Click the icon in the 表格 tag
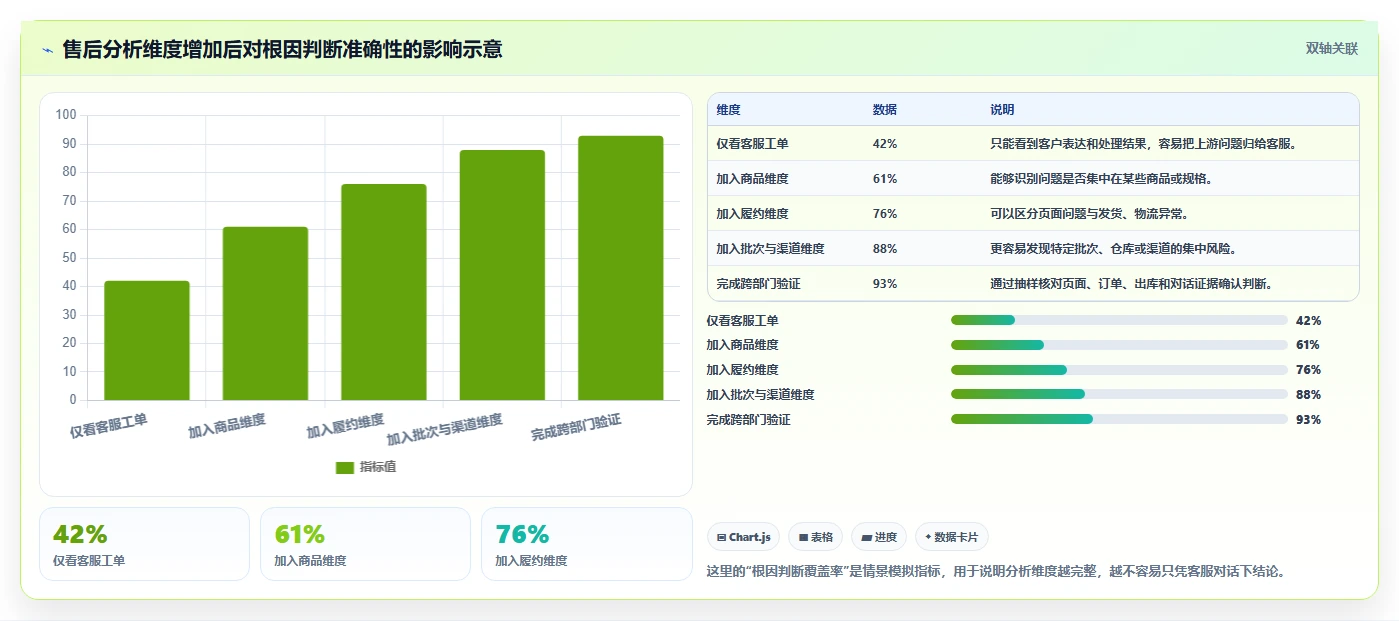This screenshot has width=1399, height=621. coord(802,538)
